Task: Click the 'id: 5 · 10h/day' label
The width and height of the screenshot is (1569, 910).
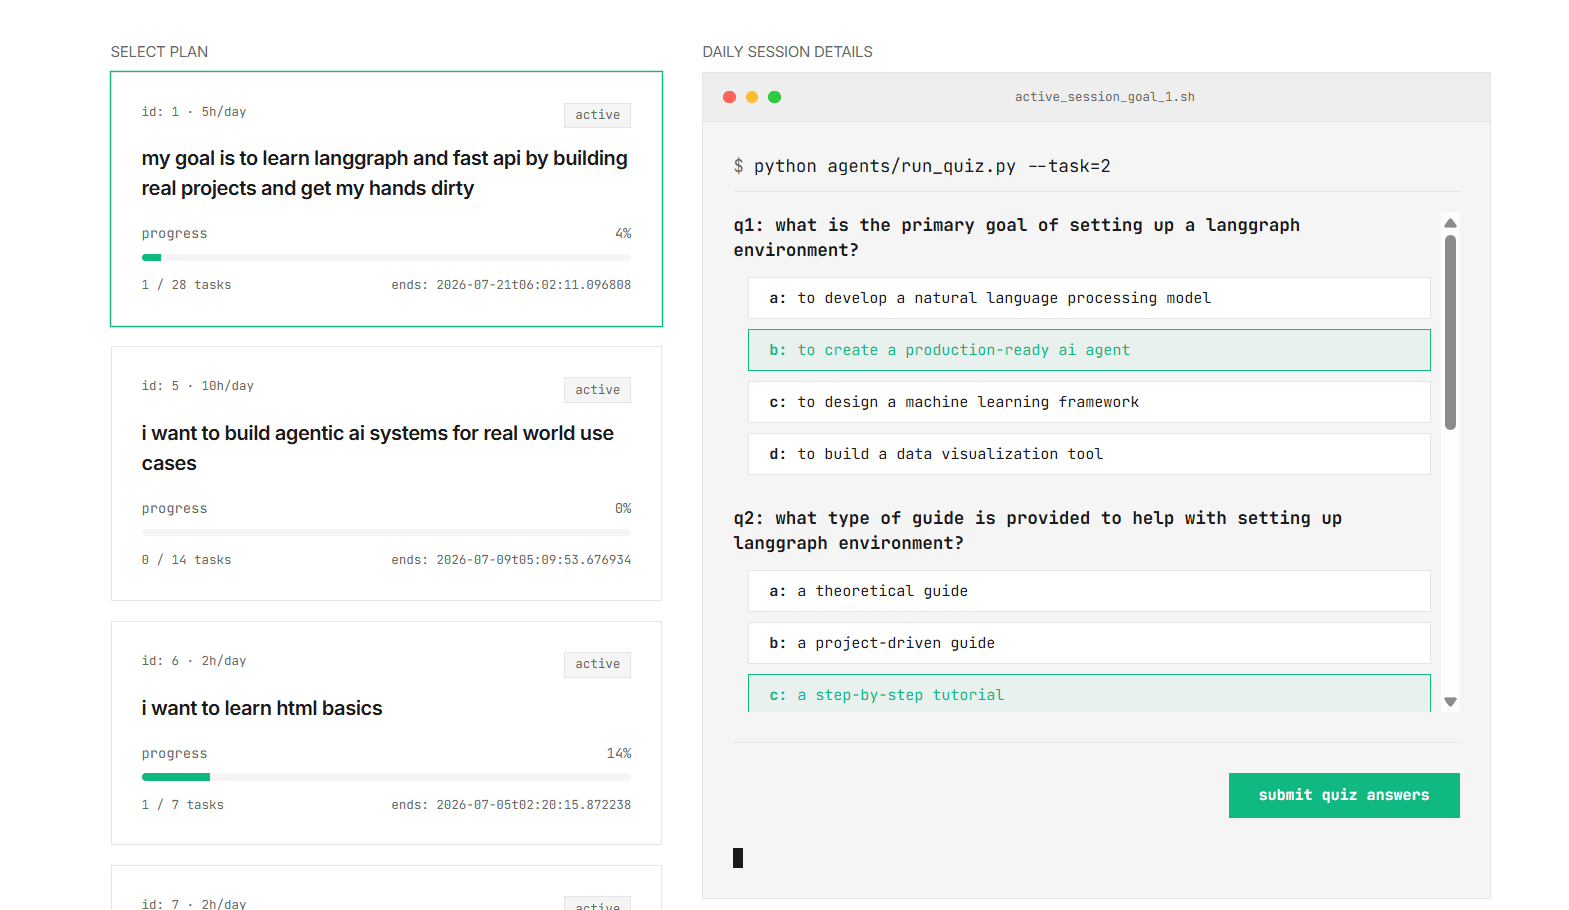Action: coord(198,386)
